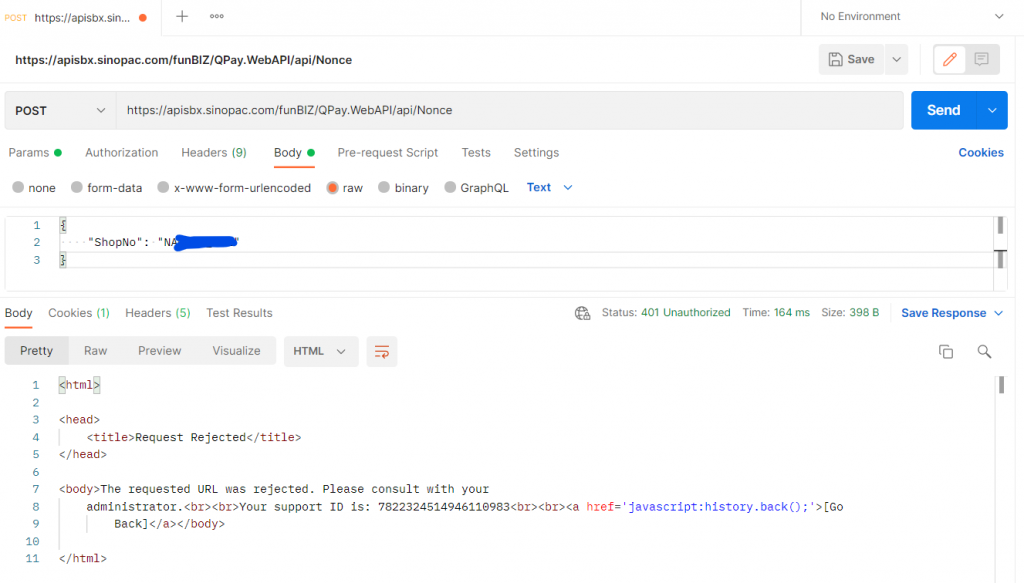Select the binary body type

click(x=384, y=187)
